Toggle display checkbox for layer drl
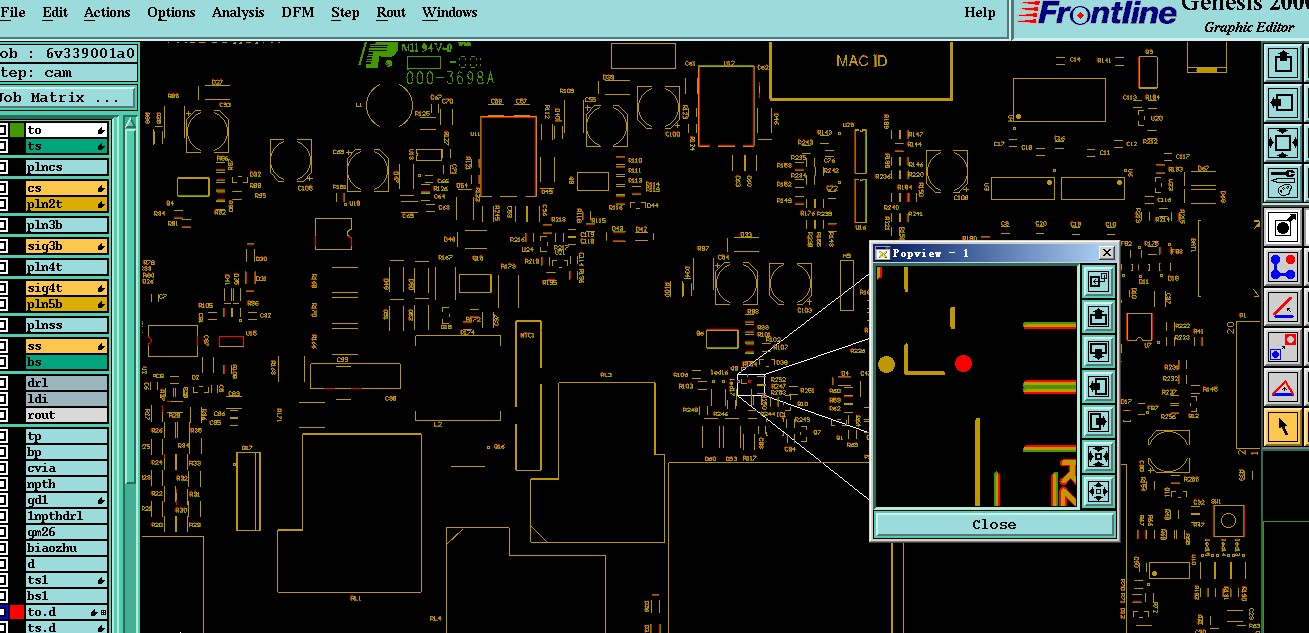Image resolution: width=1309 pixels, height=633 pixels. (4, 383)
